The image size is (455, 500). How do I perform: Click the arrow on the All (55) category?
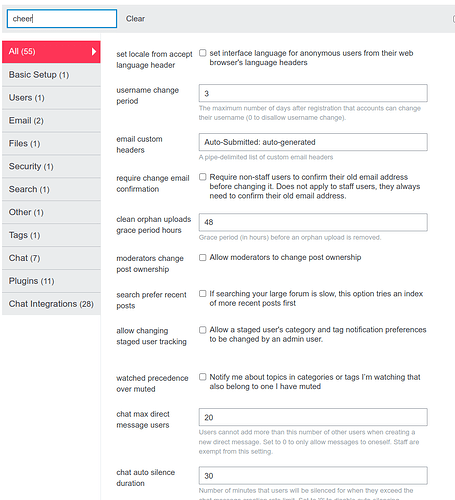94,52
